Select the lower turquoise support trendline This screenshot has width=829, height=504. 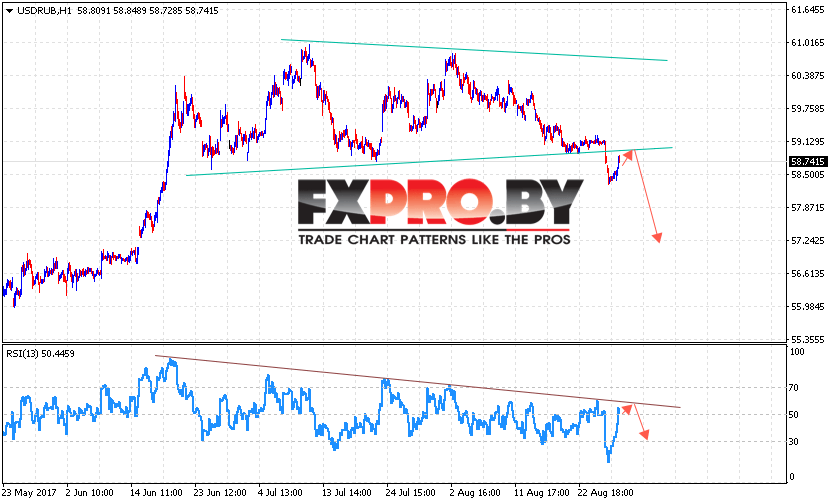pos(429,161)
